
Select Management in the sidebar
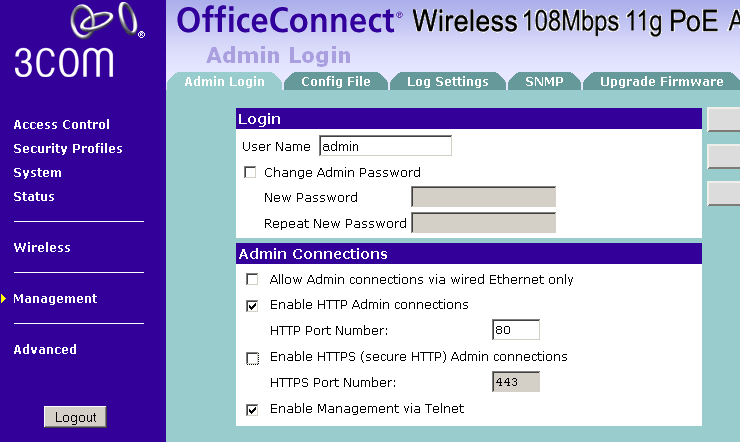[x=55, y=299]
